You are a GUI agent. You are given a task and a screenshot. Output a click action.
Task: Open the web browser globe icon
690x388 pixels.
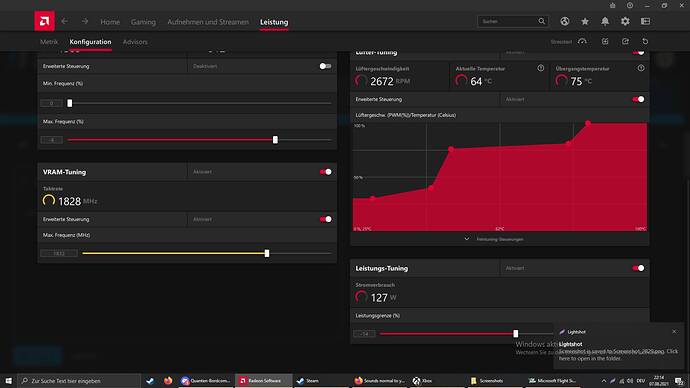pos(565,21)
